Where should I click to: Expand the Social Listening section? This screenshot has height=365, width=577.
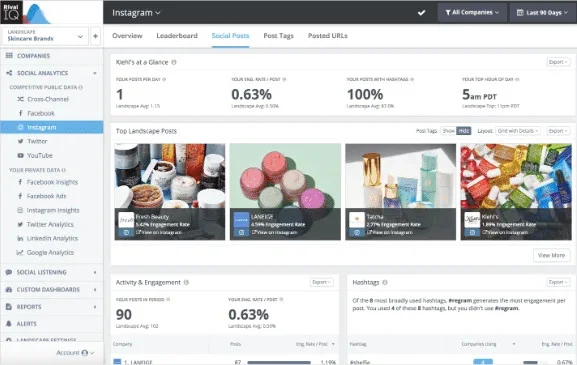click(x=95, y=272)
